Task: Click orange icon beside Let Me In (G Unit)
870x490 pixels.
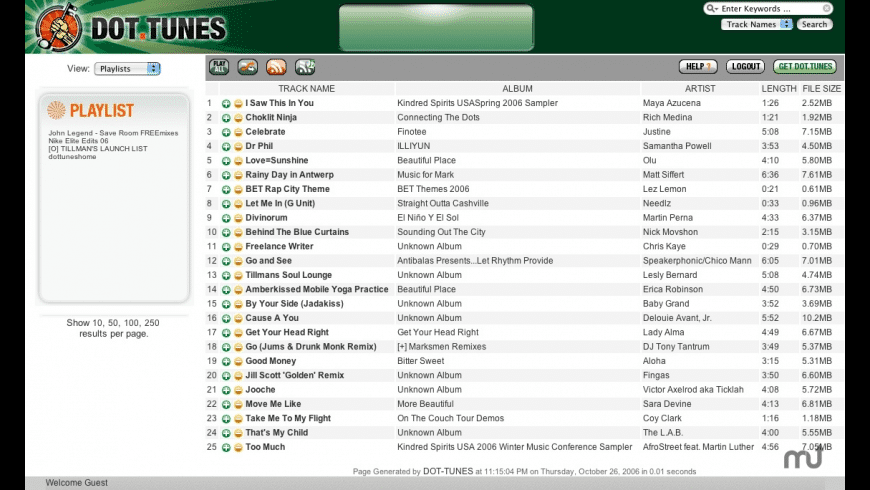Action: 238,204
